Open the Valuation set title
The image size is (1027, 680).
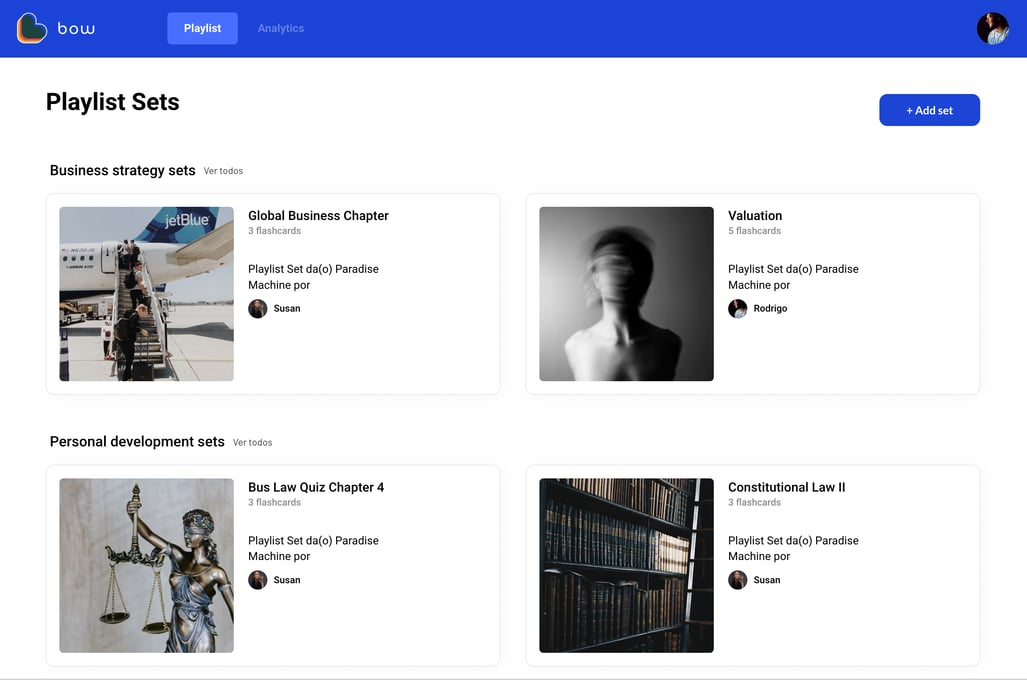[755, 216]
